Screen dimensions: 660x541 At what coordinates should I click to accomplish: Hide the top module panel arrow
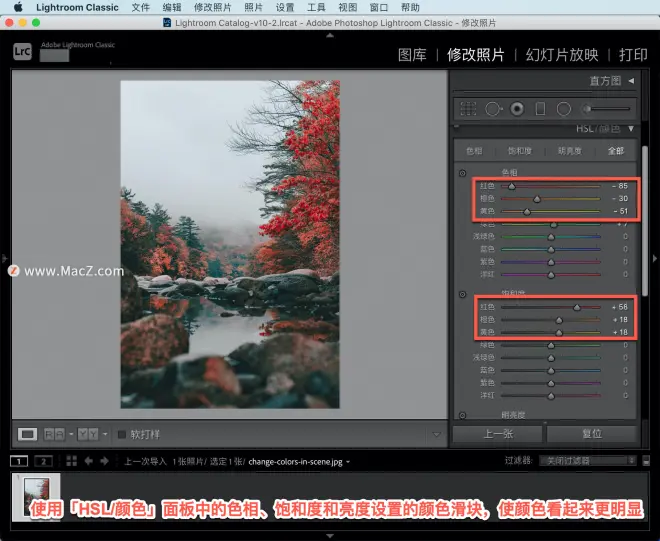330,35
